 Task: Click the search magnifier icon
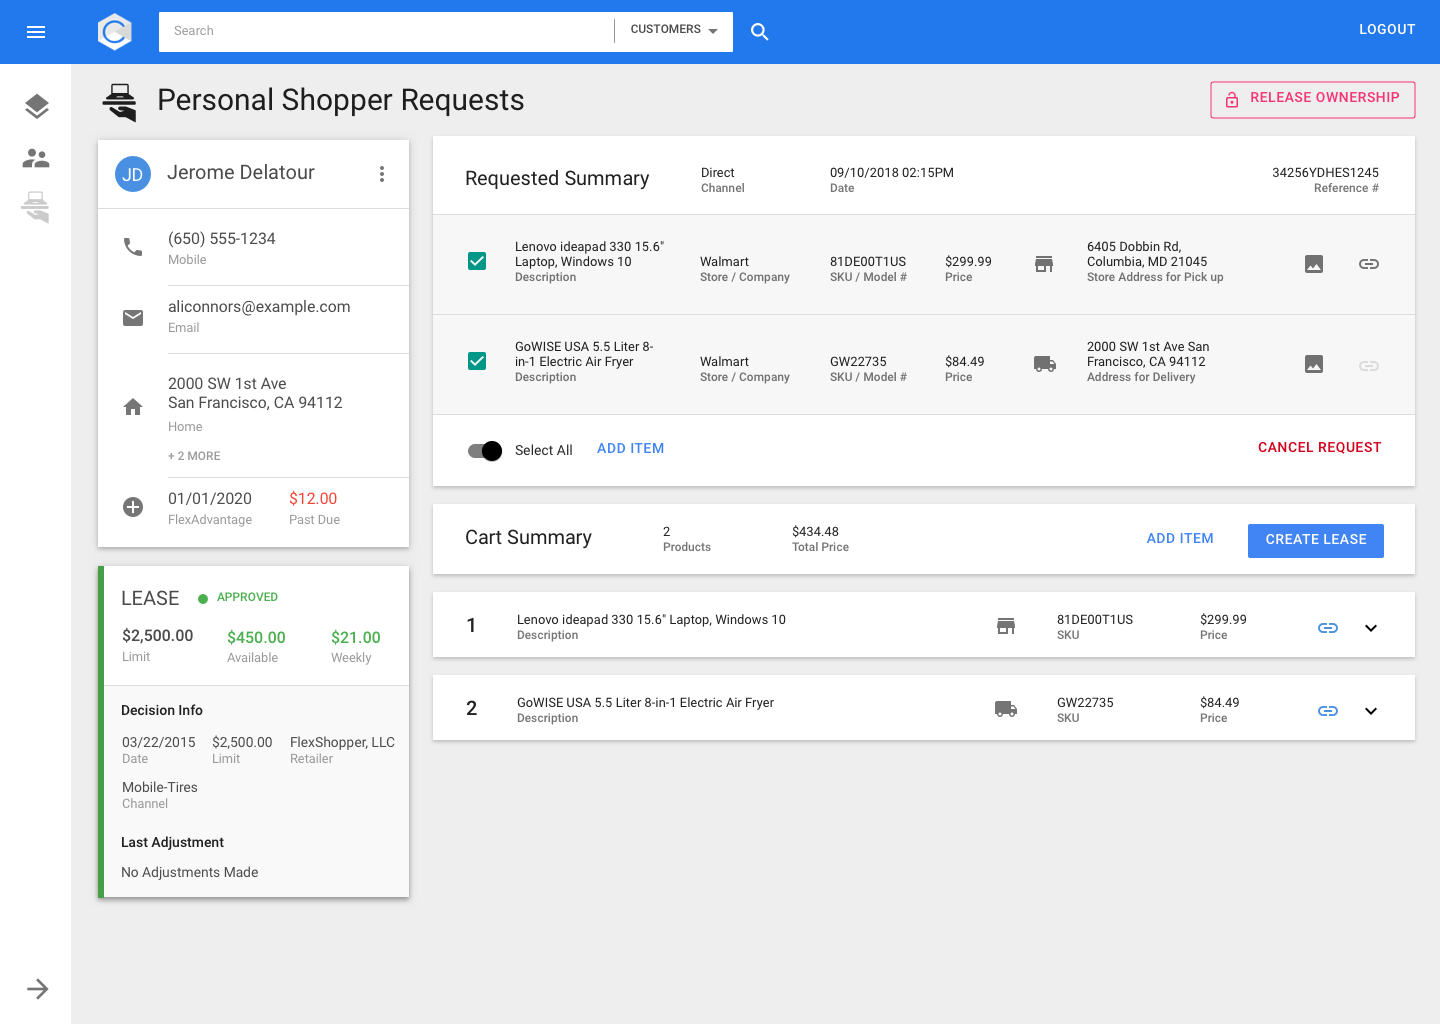point(760,32)
